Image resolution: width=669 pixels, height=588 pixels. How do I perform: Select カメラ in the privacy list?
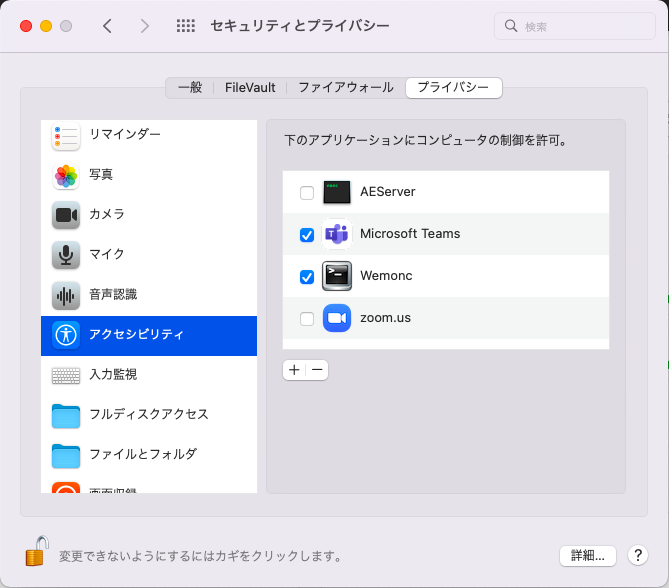coord(149,215)
